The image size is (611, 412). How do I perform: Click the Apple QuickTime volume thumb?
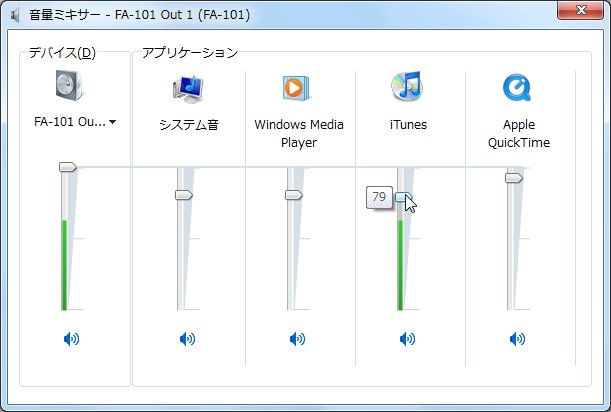click(x=514, y=178)
